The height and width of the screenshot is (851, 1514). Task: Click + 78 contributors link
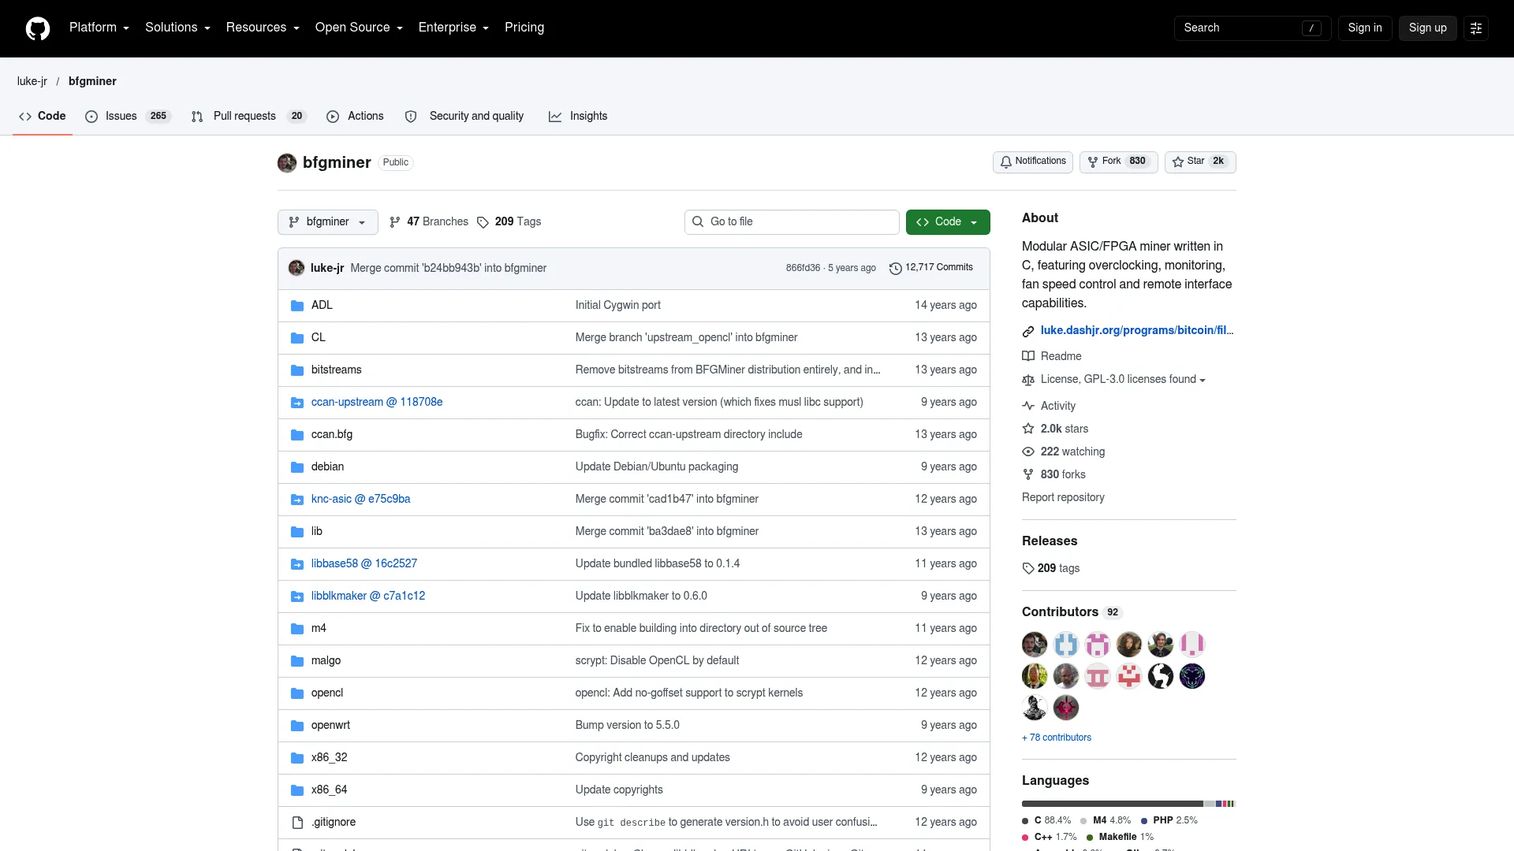pos(1057,738)
